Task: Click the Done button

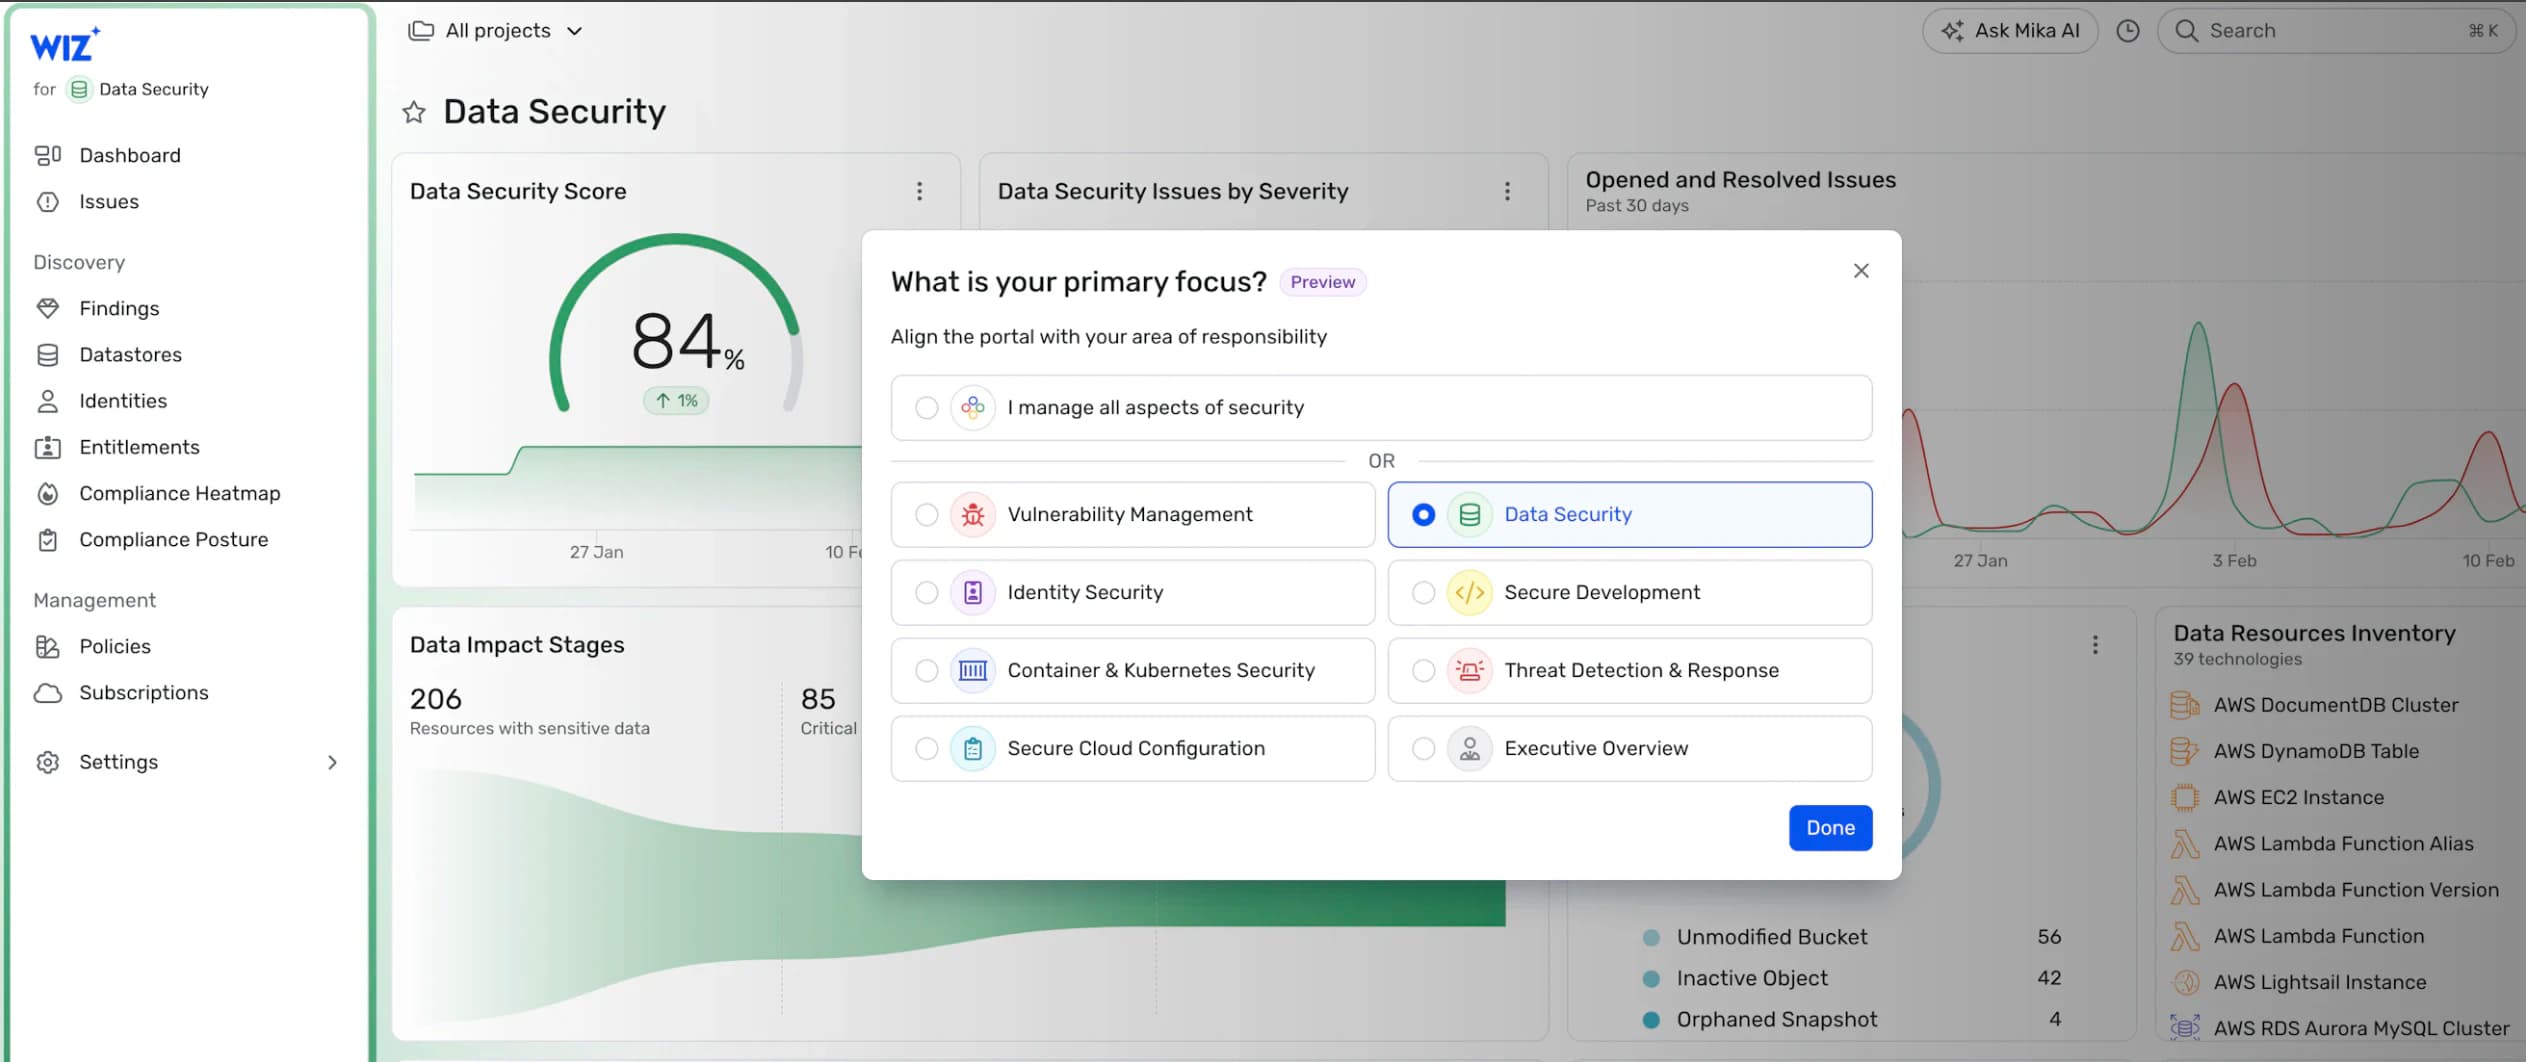Action: coord(1830,828)
